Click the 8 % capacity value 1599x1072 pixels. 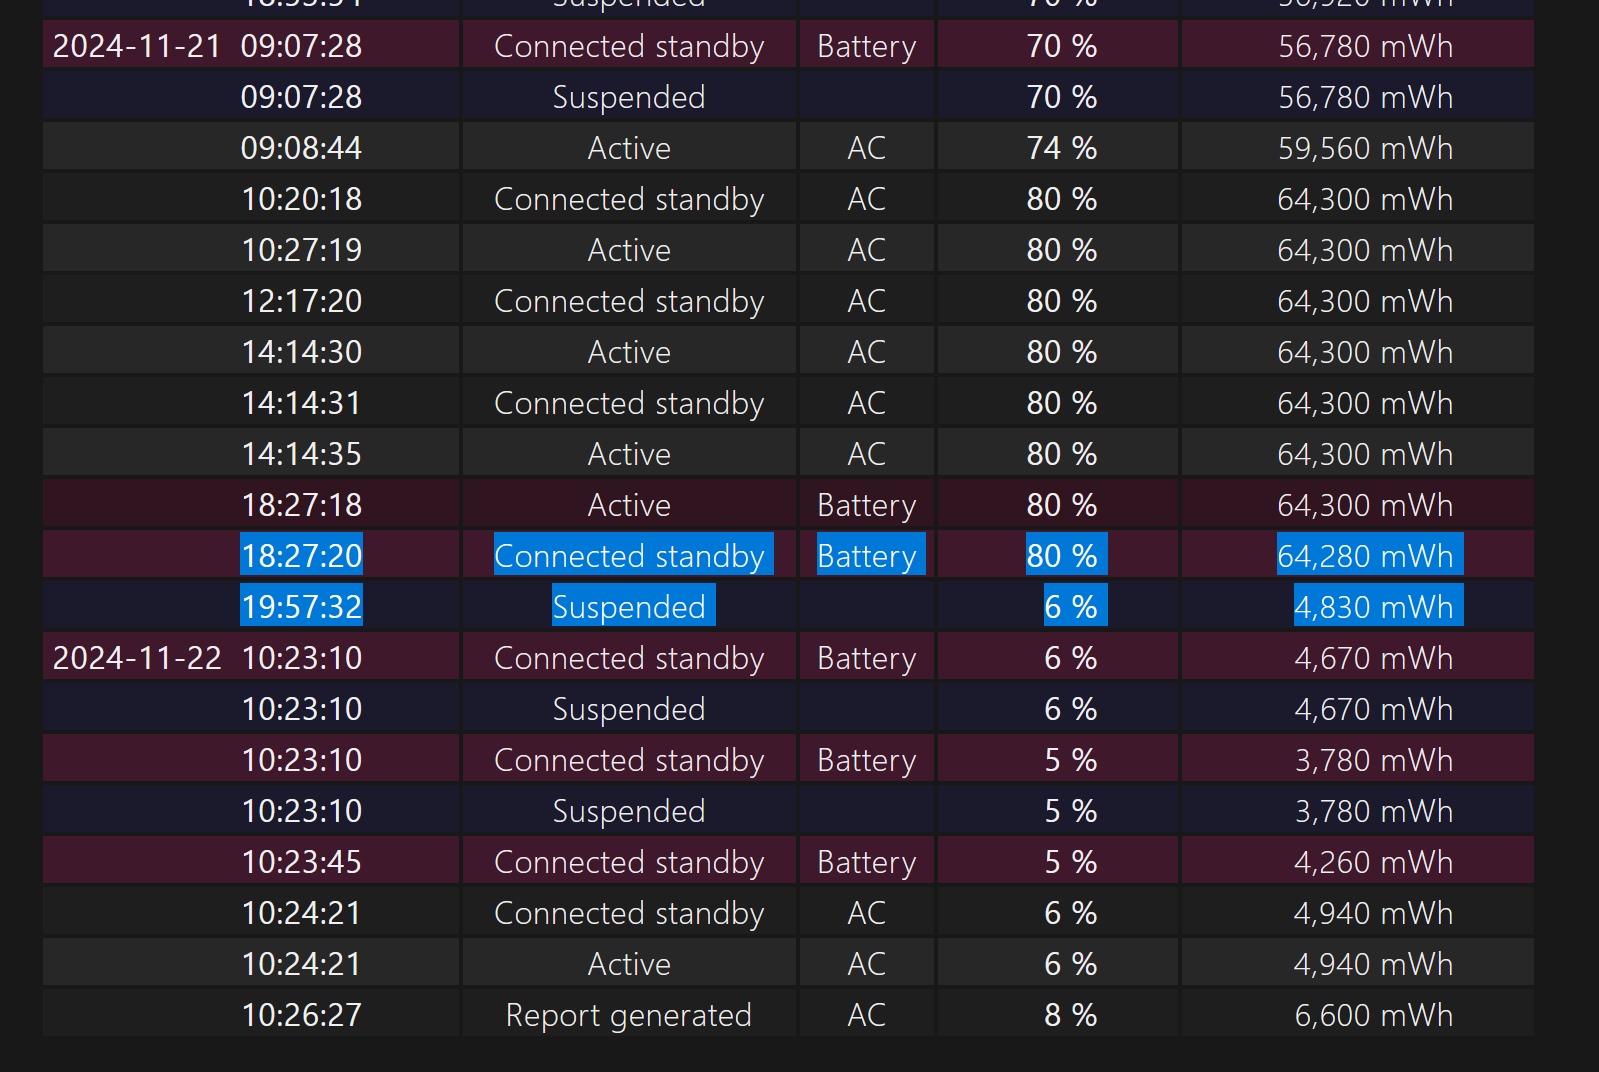(1070, 1015)
